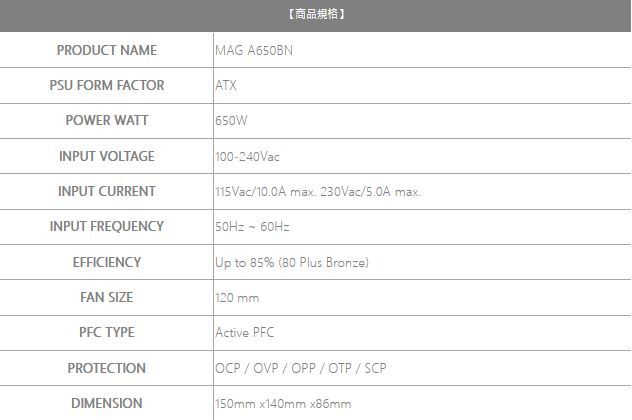Select the EFFICIENCY label
The height and width of the screenshot is (420, 632).
click(x=107, y=262)
